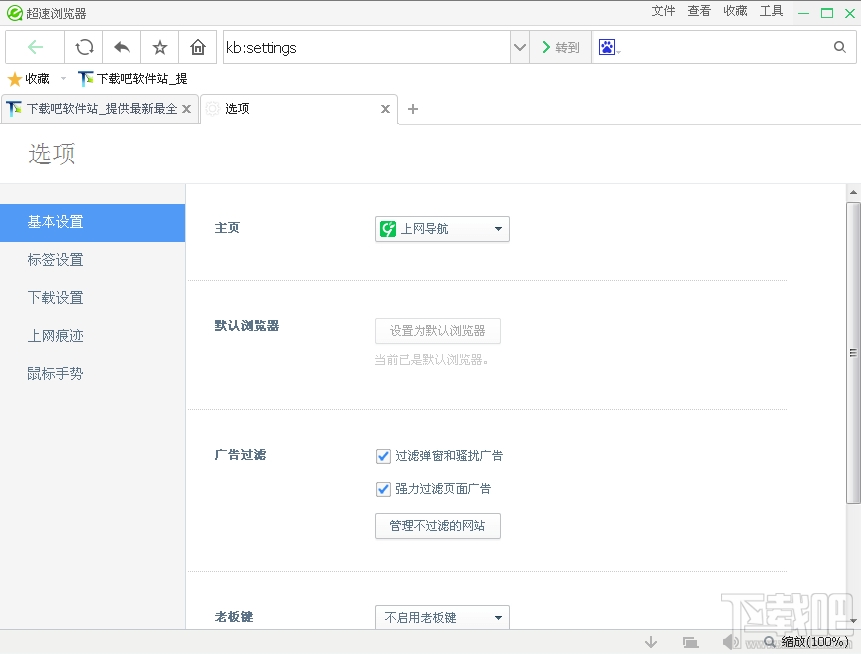Viewport: 861px width, 654px height.
Task: Open the address bar history dropdown arrow
Action: 519,47
